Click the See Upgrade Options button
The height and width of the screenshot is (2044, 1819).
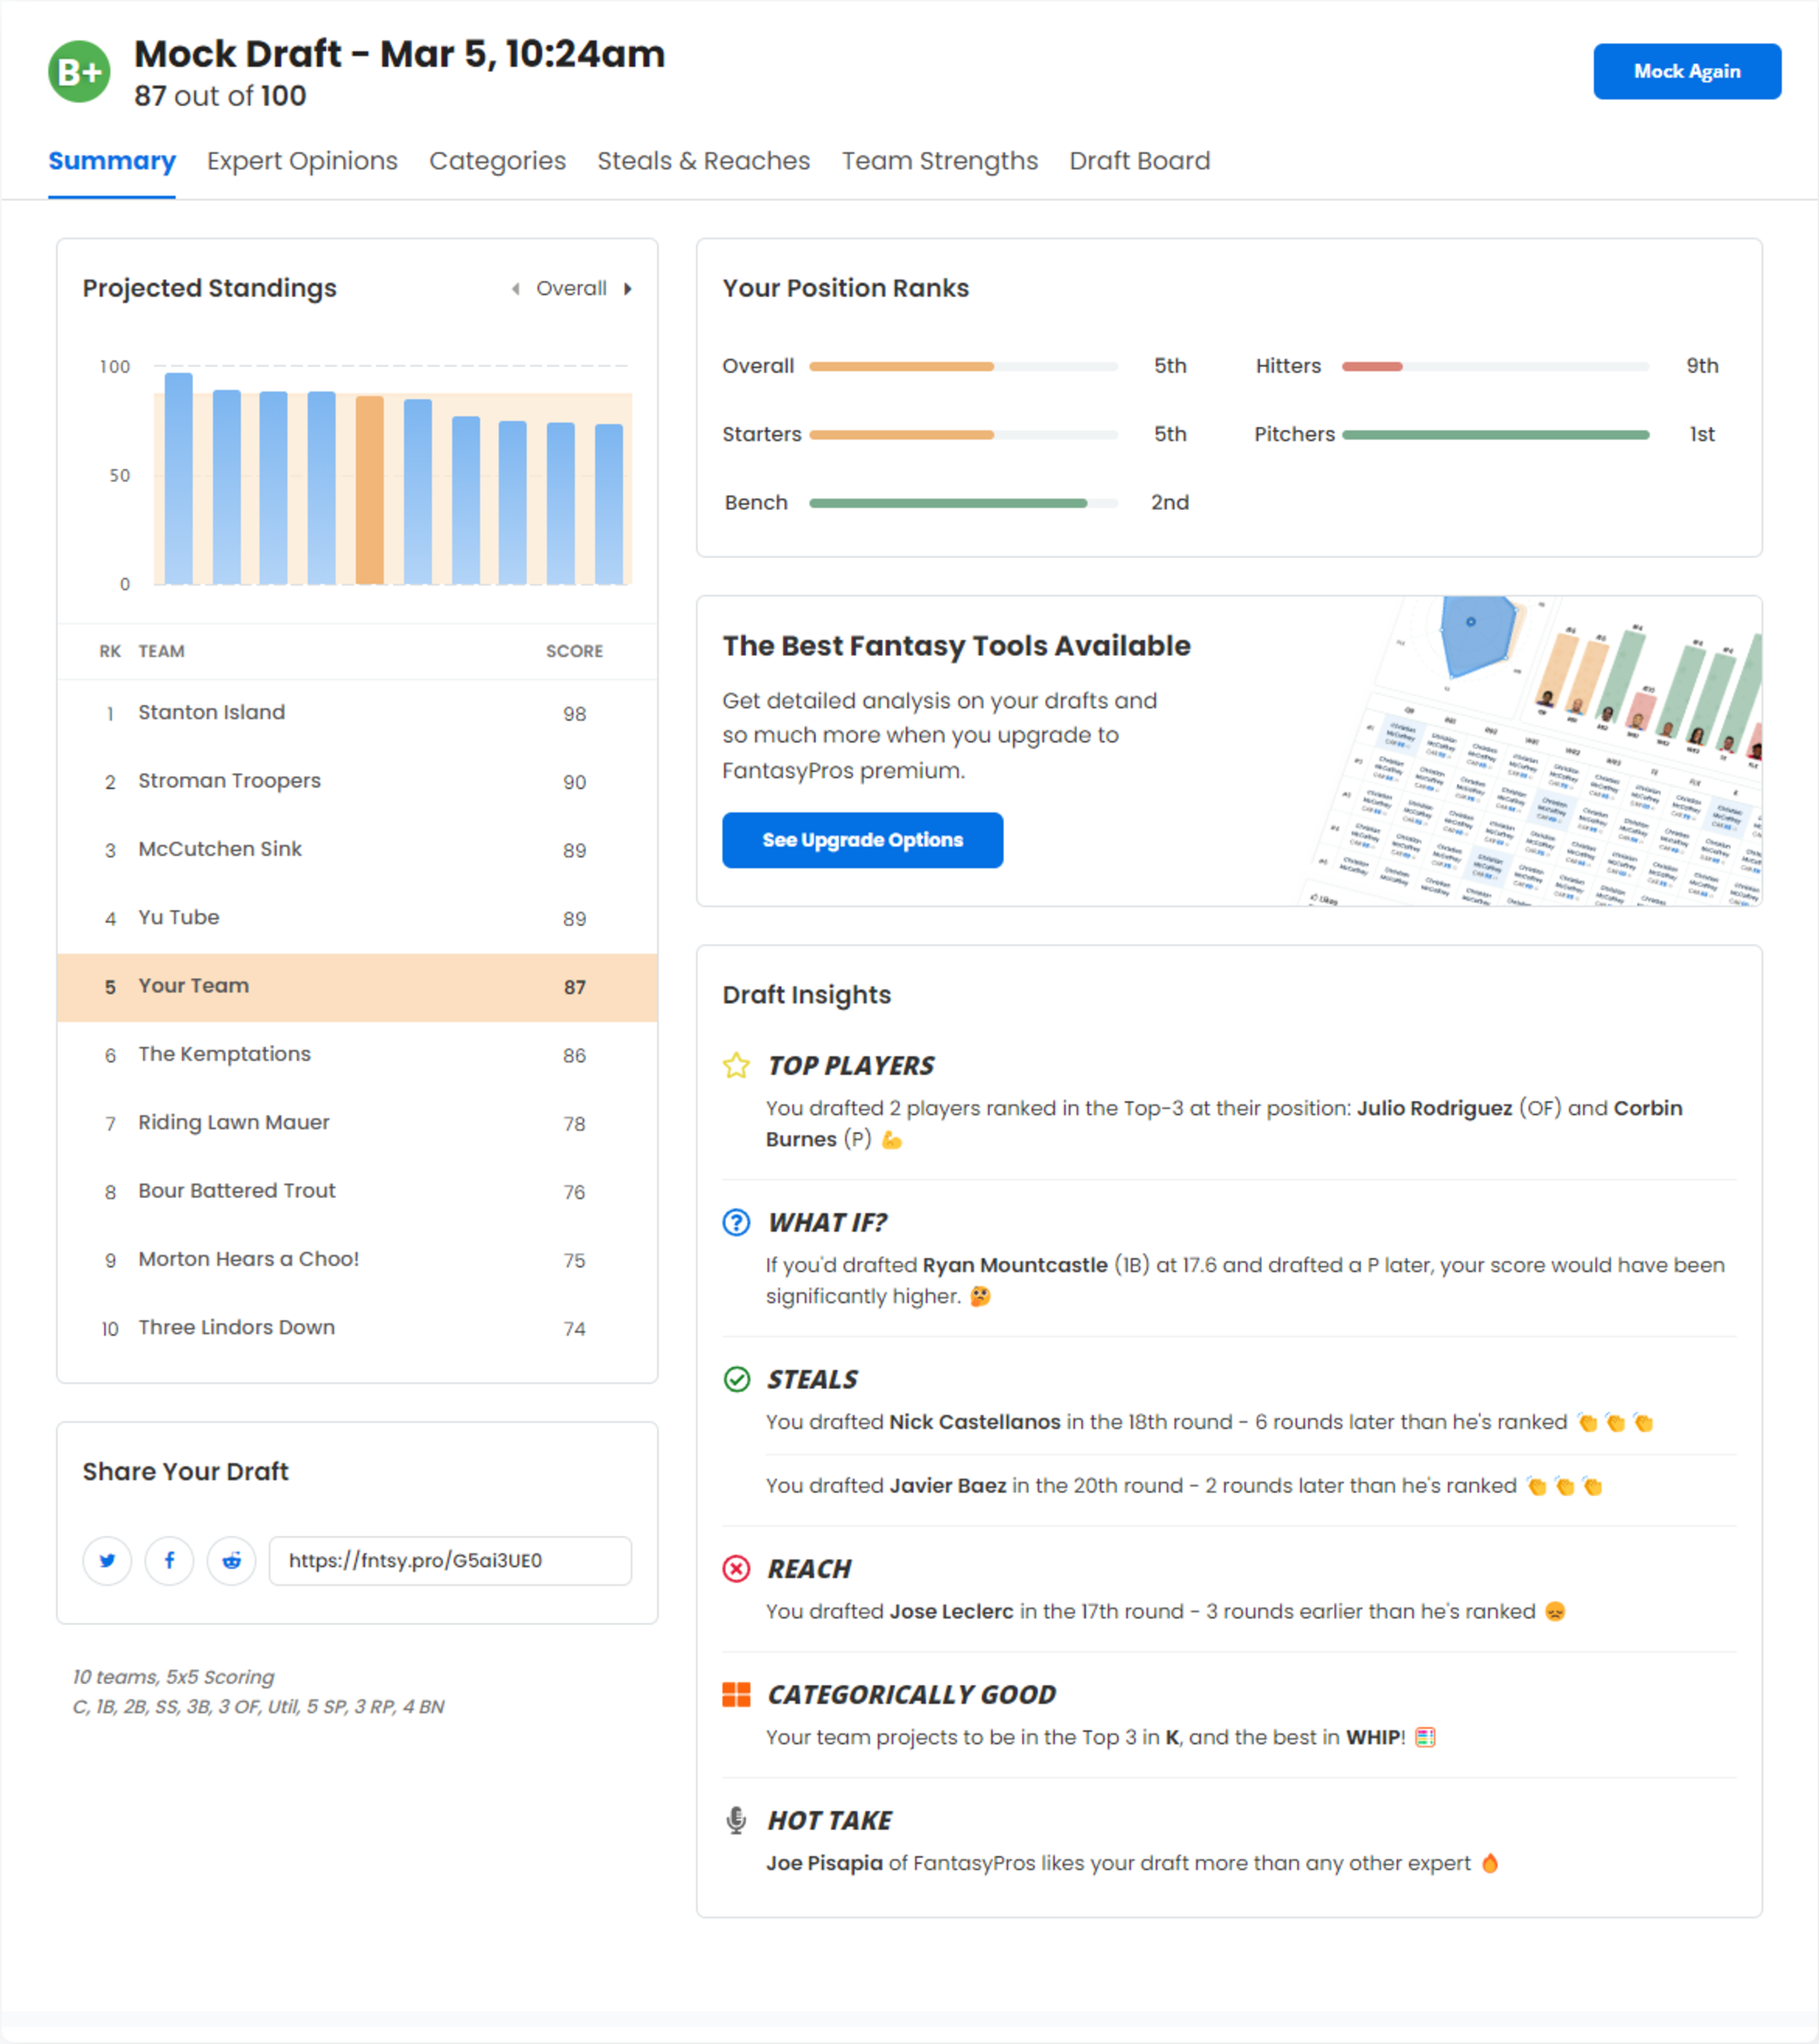coord(861,839)
